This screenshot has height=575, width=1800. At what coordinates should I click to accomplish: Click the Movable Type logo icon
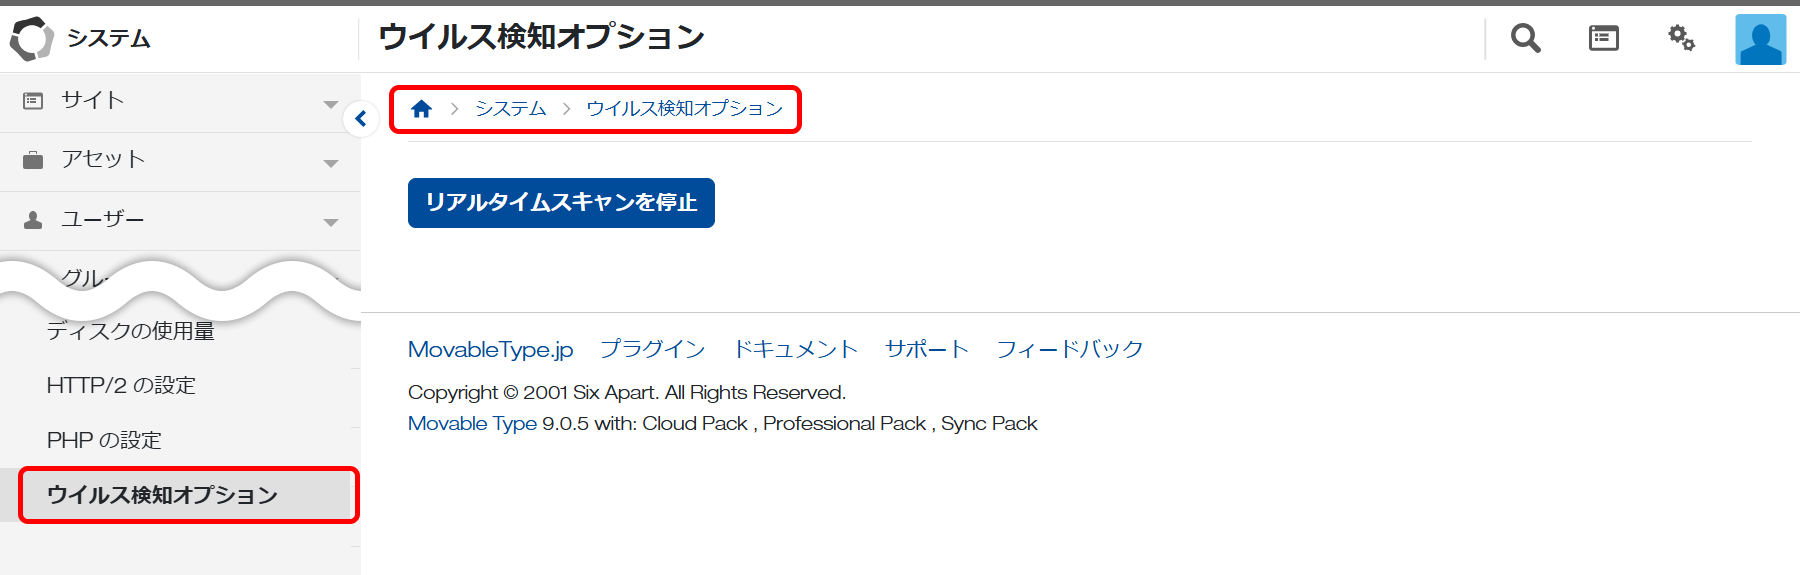coord(32,39)
